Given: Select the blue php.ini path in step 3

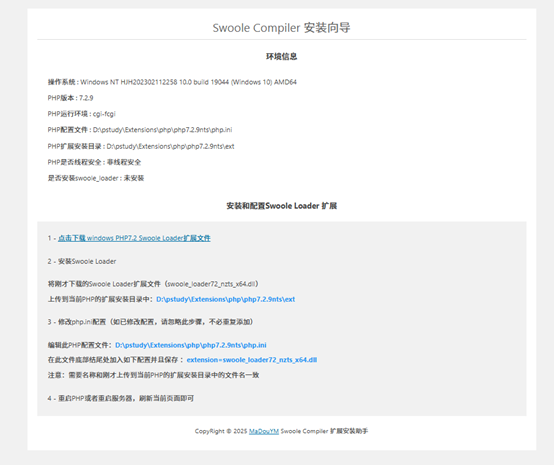Looking at the screenshot, I should pos(191,345).
